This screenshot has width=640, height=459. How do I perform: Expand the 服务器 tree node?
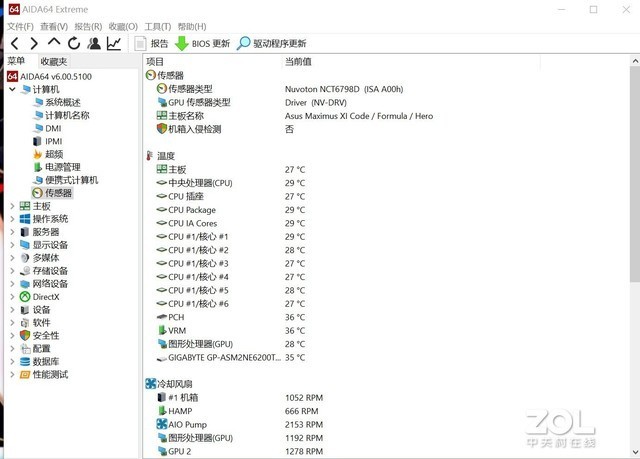(12, 232)
